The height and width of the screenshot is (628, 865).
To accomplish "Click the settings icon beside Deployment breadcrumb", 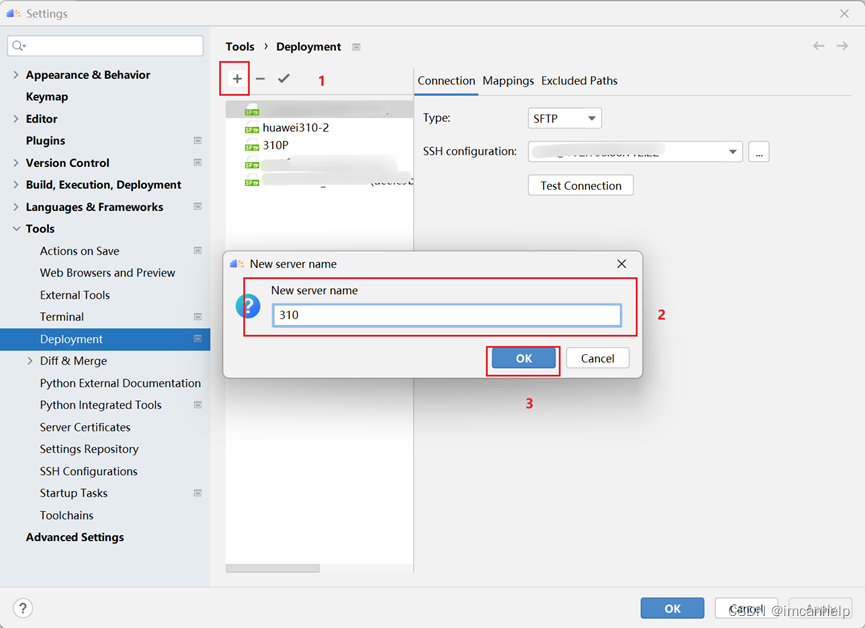I will 354,46.
